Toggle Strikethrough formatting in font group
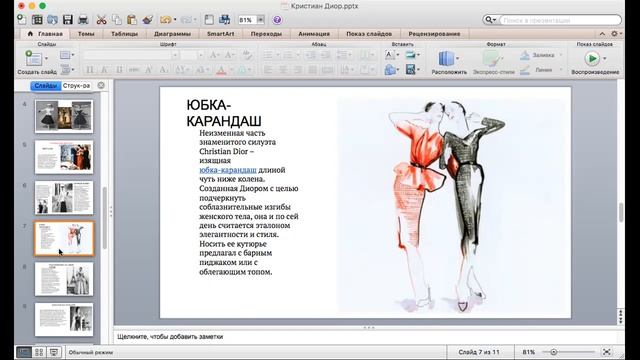 (134, 70)
